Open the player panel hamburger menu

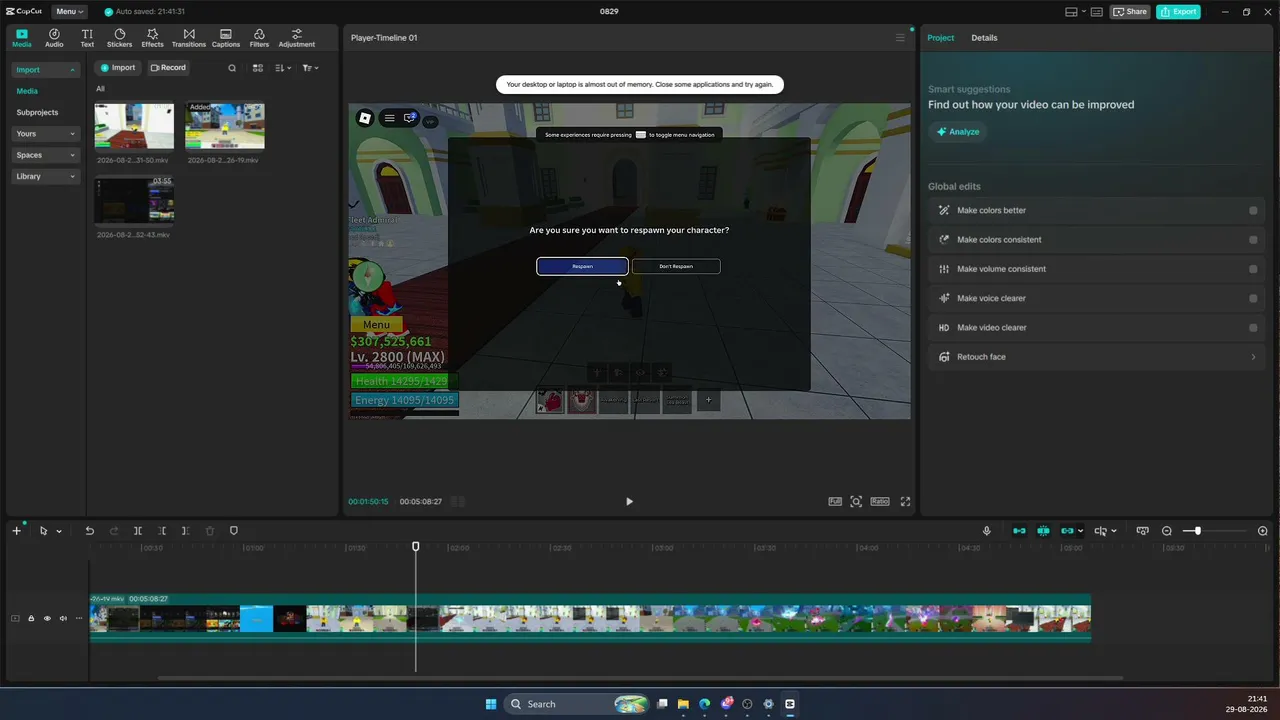(x=900, y=38)
